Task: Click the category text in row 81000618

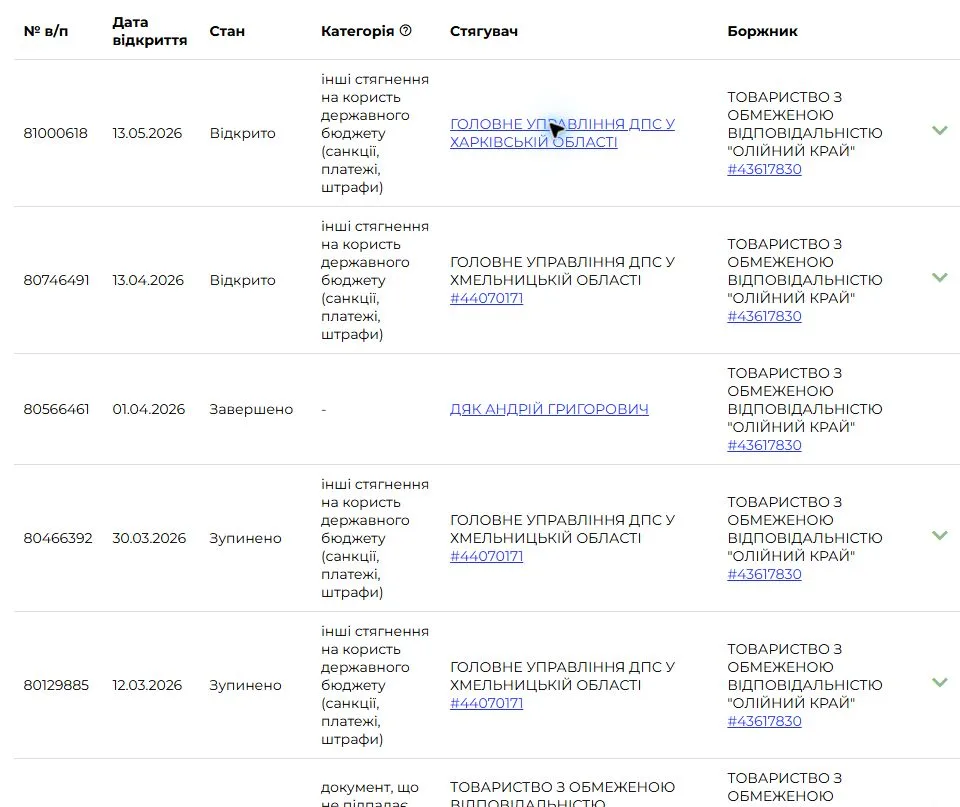Action: click(375, 133)
